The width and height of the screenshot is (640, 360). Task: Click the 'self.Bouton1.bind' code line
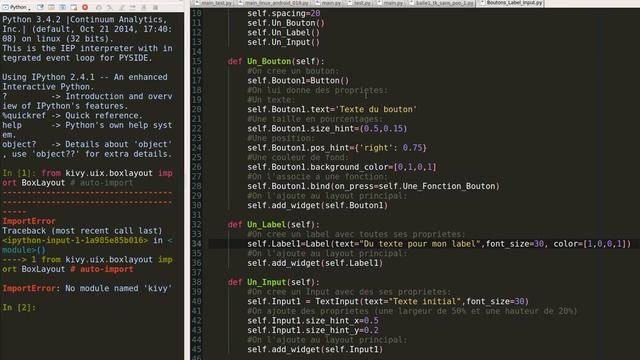click(373, 186)
